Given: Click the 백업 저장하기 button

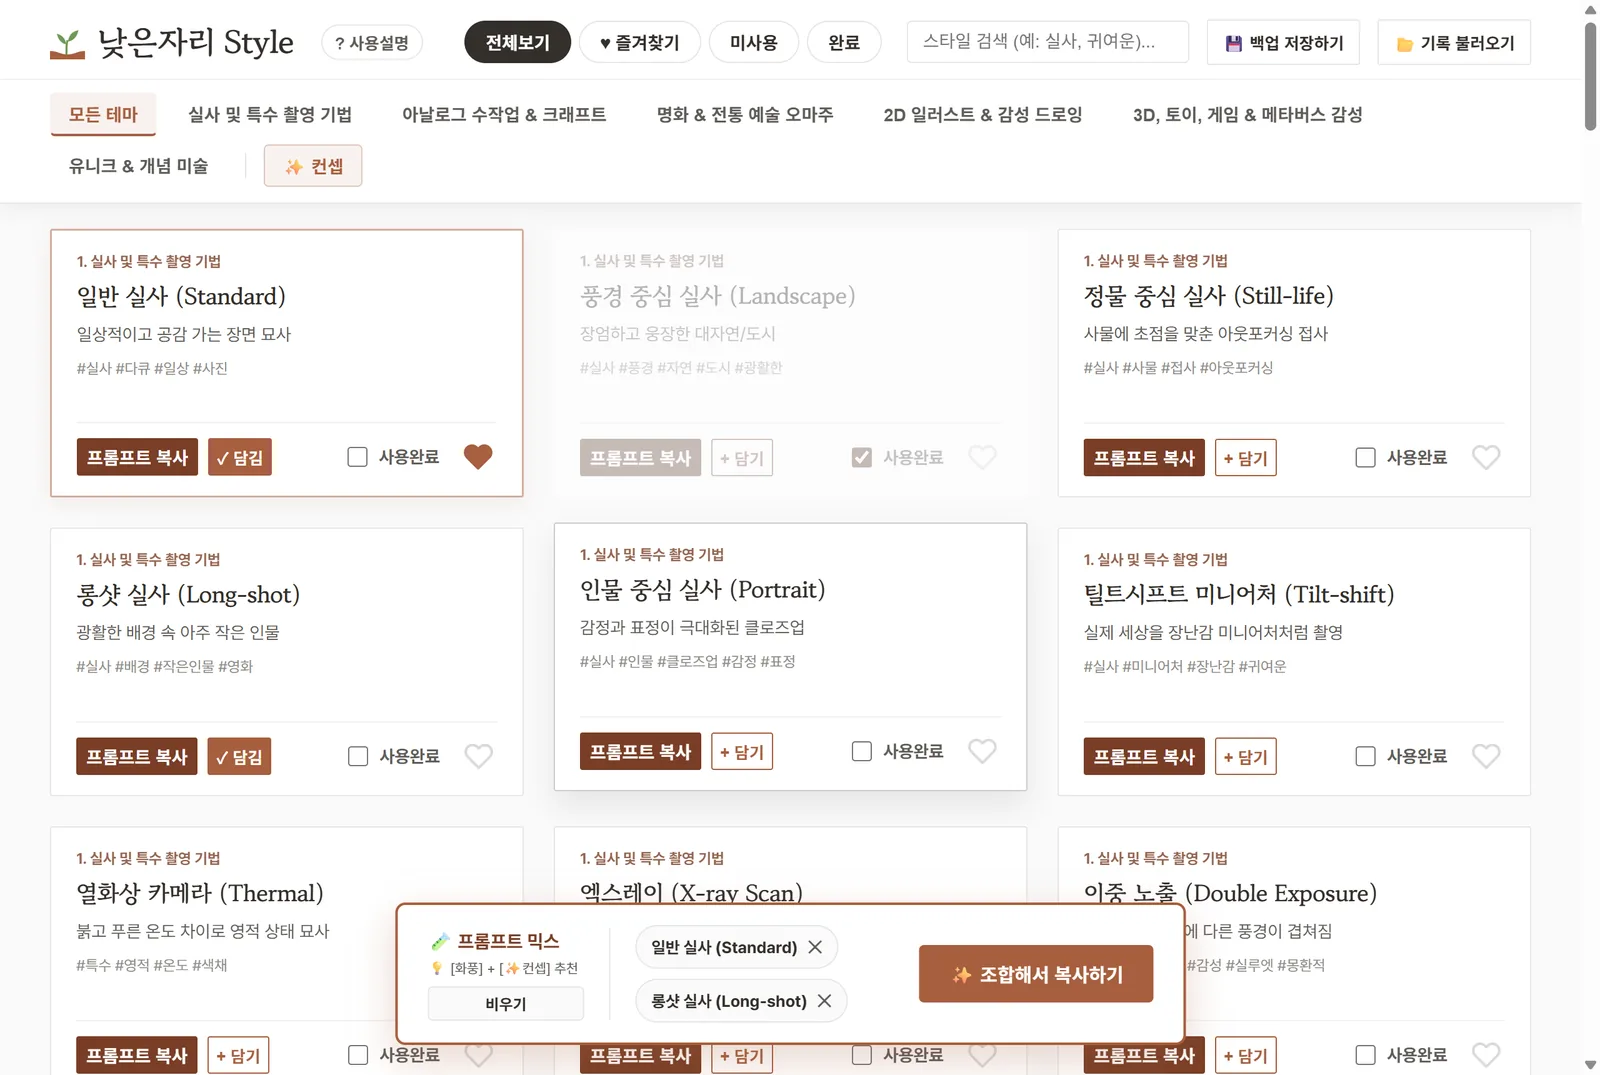Looking at the screenshot, I should pyautogui.click(x=1283, y=43).
